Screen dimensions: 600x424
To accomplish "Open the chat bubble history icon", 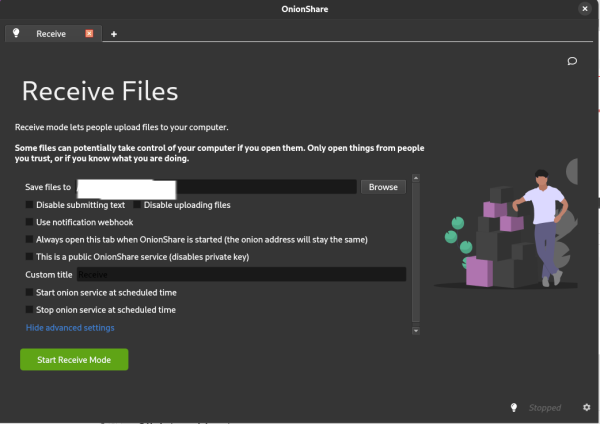I will click(572, 61).
